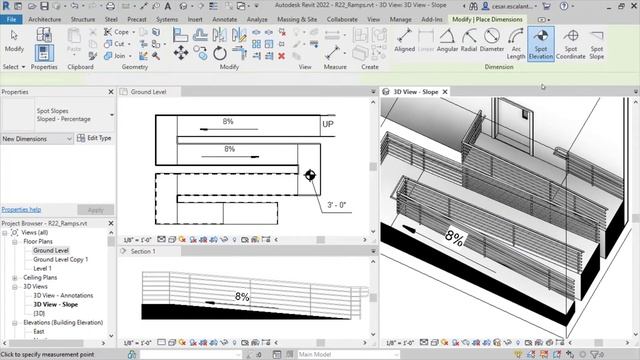The width and height of the screenshot is (640, 360).
Task: Open the View ribbon tab
Action: coord(373,19)
